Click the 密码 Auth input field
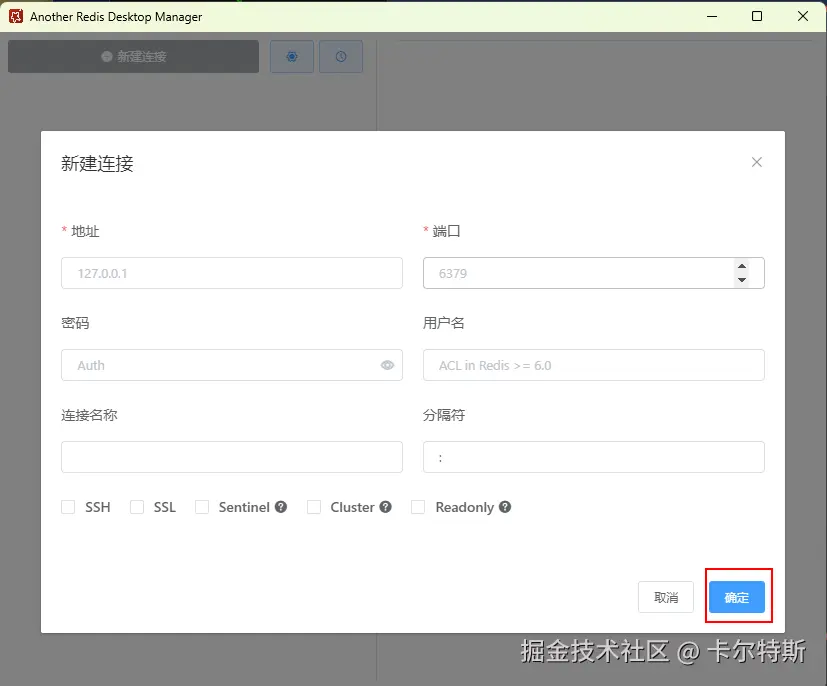827x686 pixels. (232, 365)
